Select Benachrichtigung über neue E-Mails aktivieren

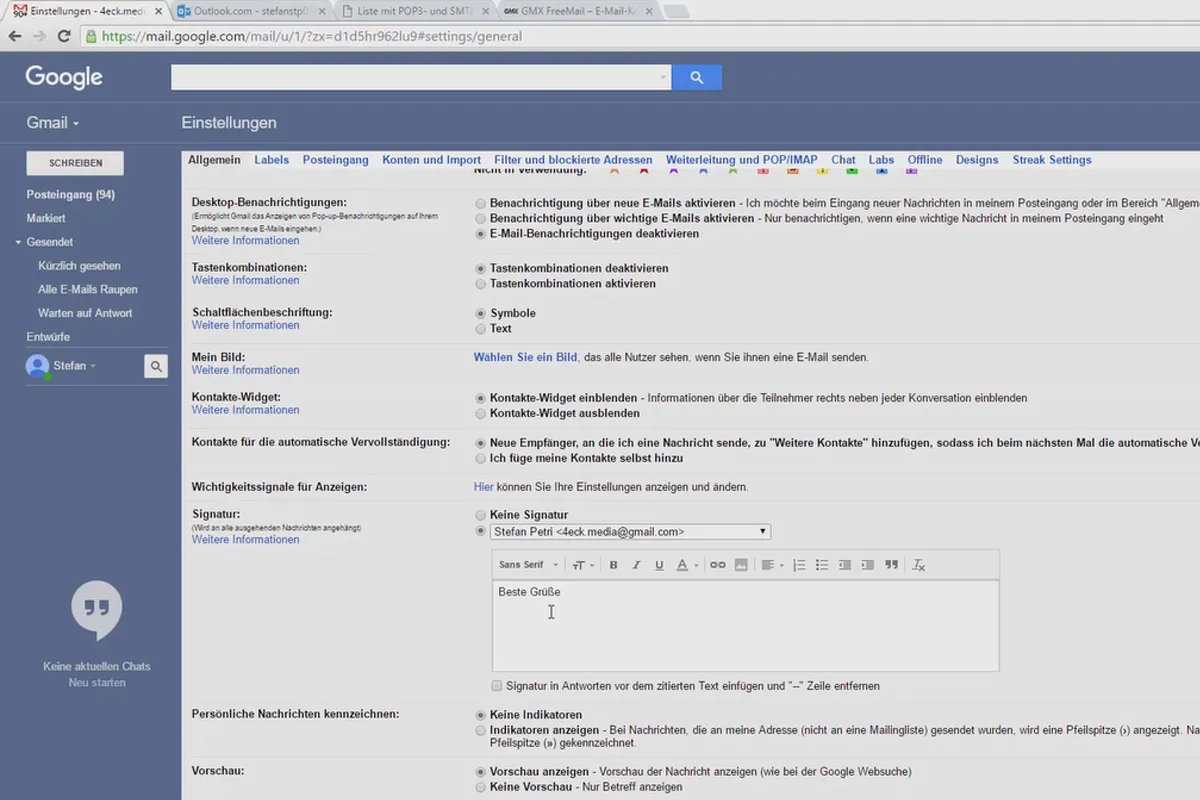click(x=481, y=203)
